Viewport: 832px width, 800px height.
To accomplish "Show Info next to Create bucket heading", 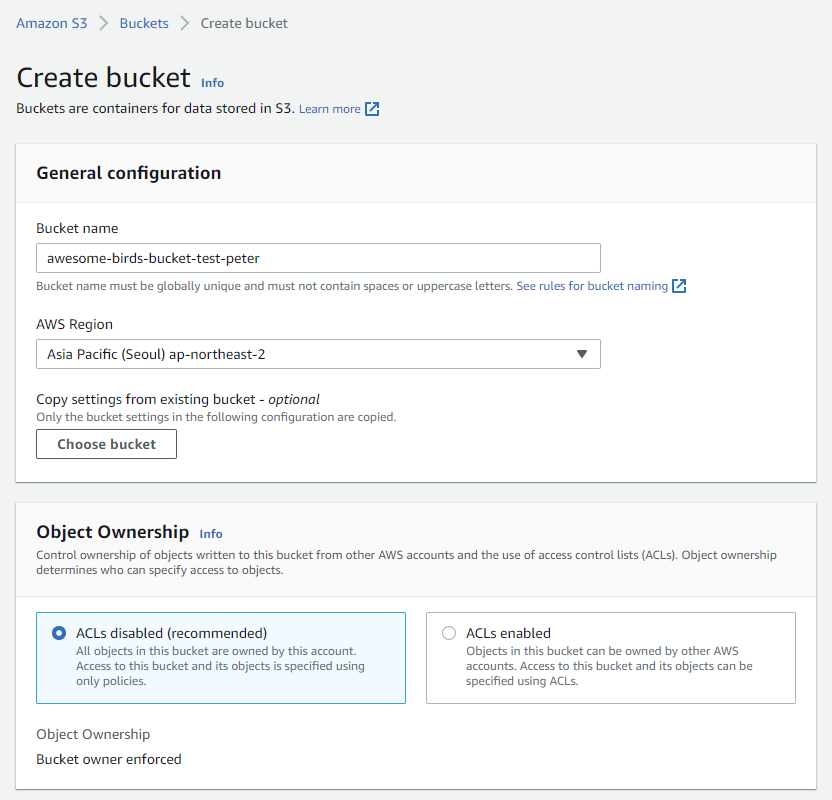I will (212, 83).
